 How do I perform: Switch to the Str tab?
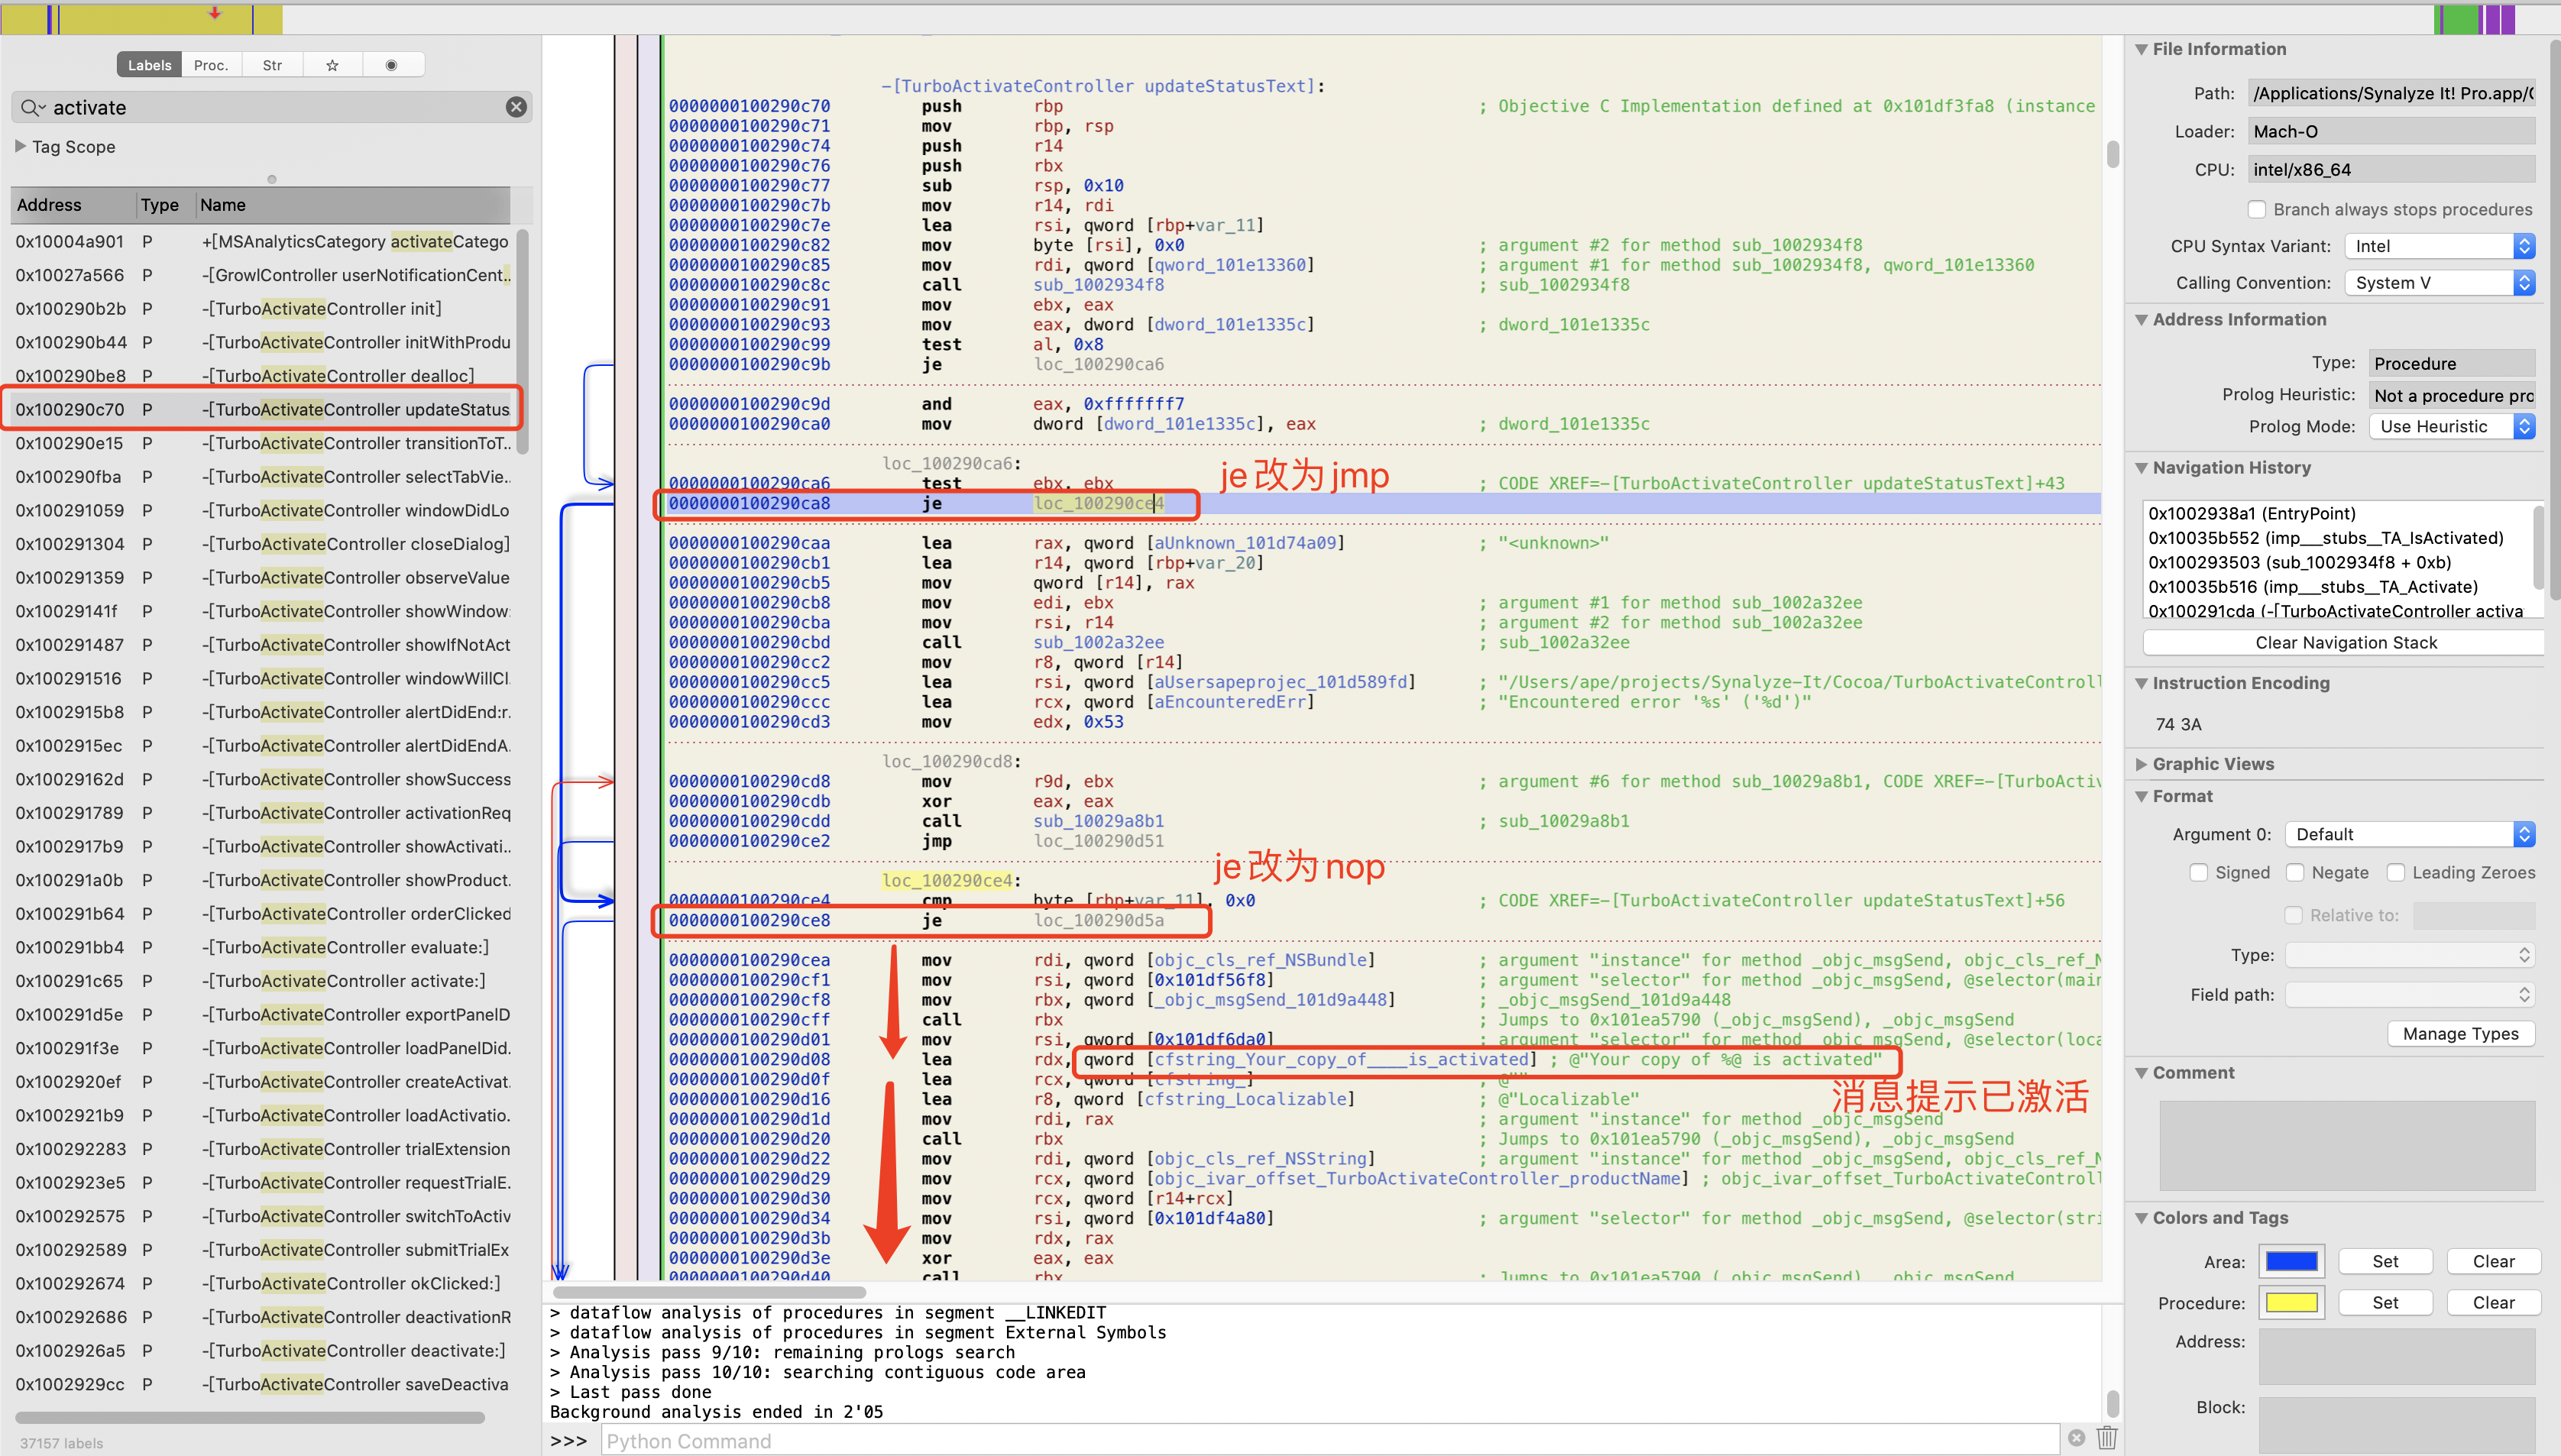[x=272, y=65]
